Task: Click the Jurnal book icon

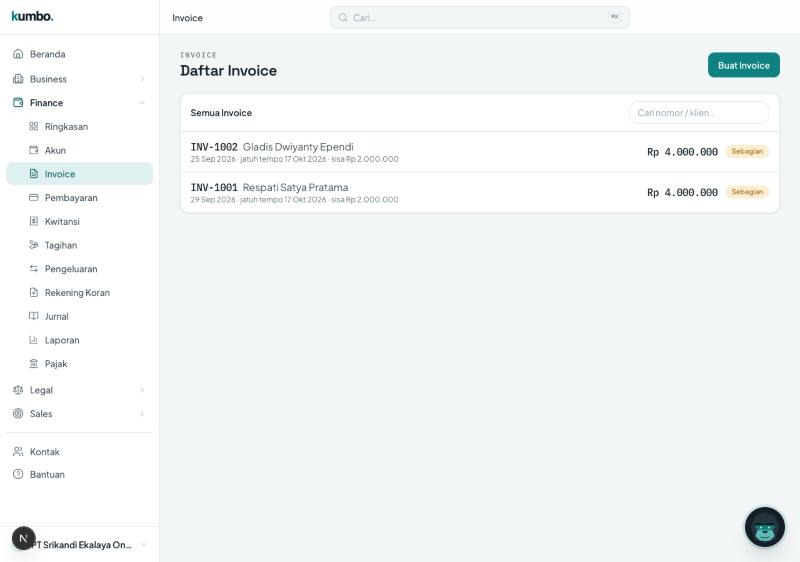Action: 34,316
